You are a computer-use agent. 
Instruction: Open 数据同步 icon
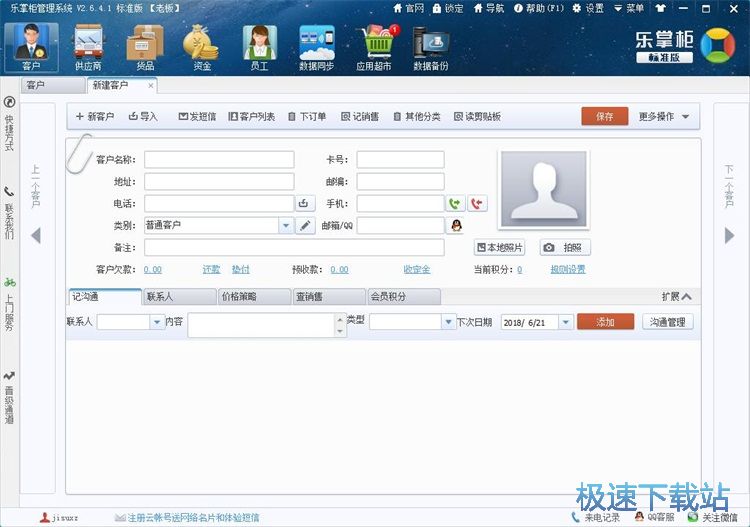316,47
